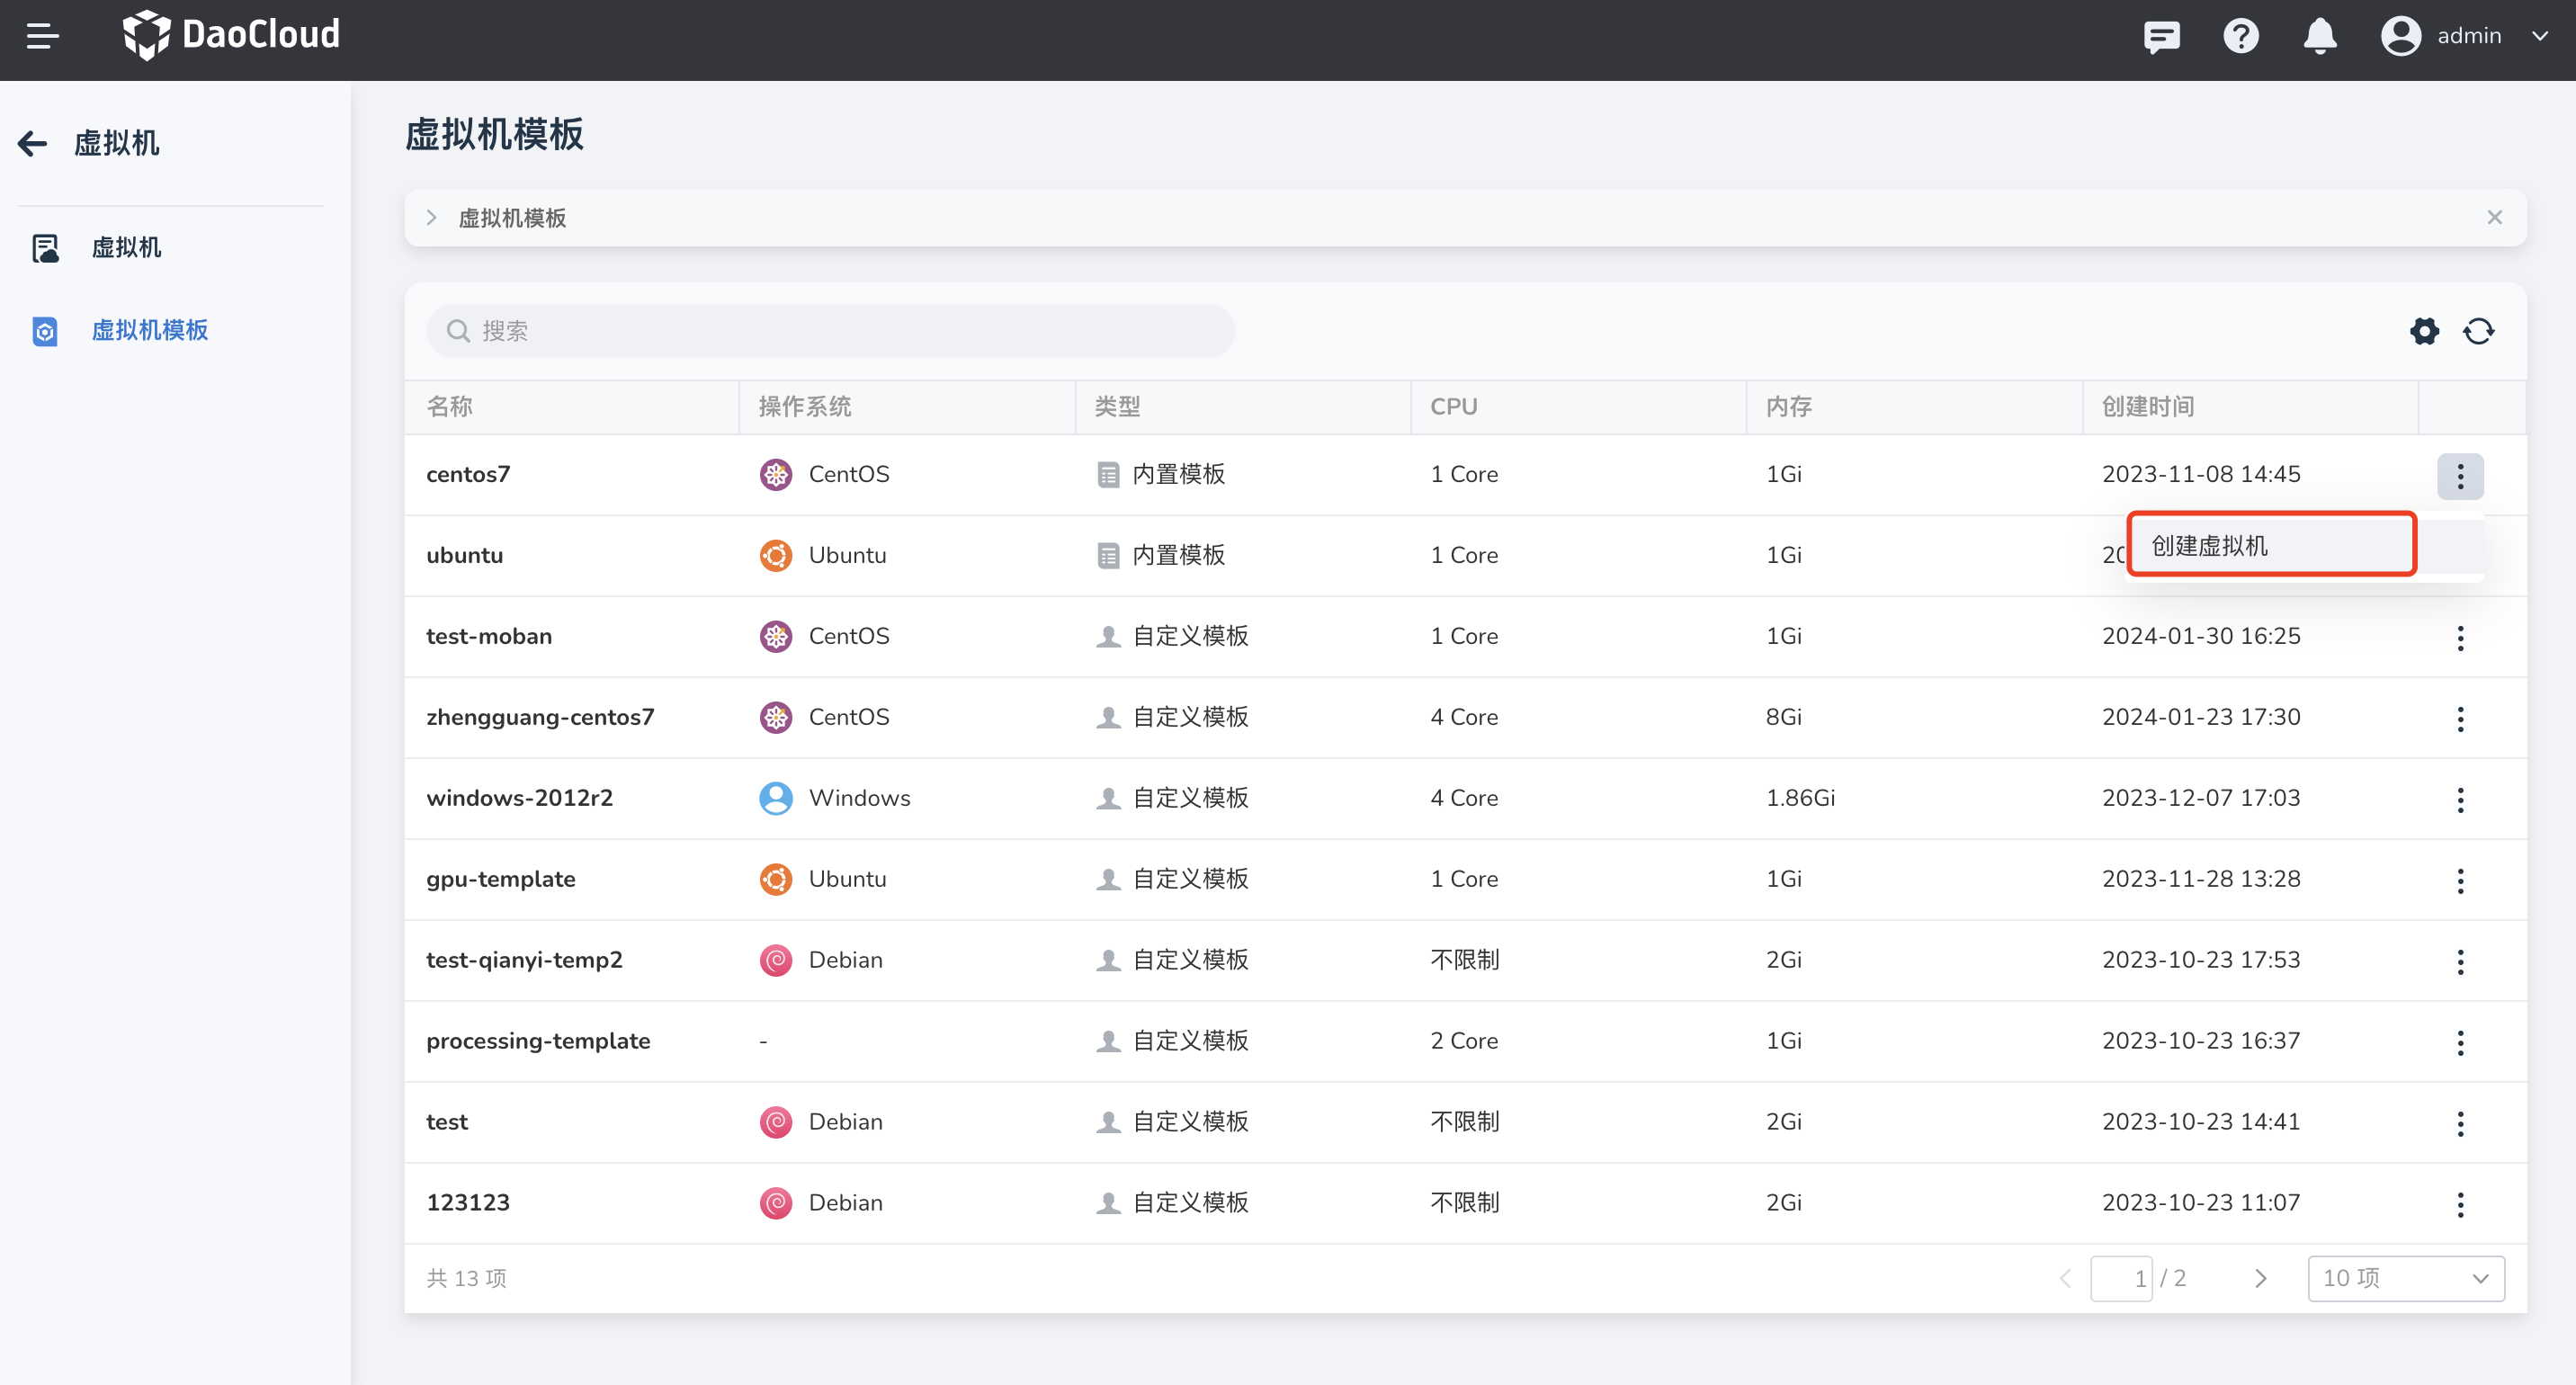Open actions menu for zhengguang-centos7 row
2576x1385 pixels.
(2459, 719)
